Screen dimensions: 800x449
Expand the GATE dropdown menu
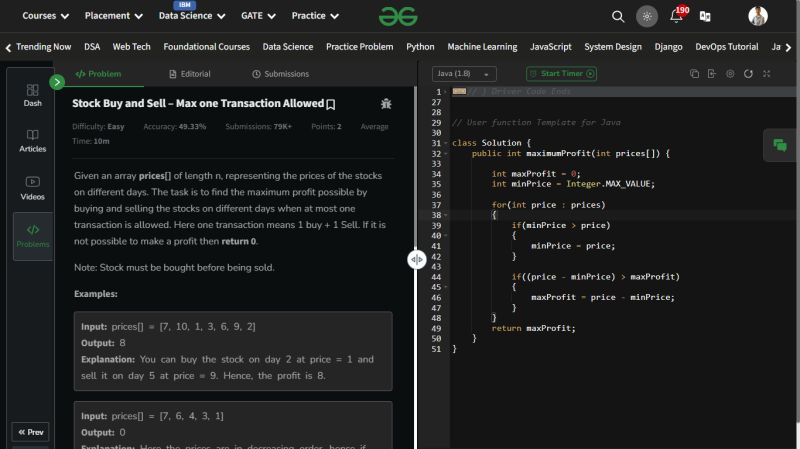(258, 16)
